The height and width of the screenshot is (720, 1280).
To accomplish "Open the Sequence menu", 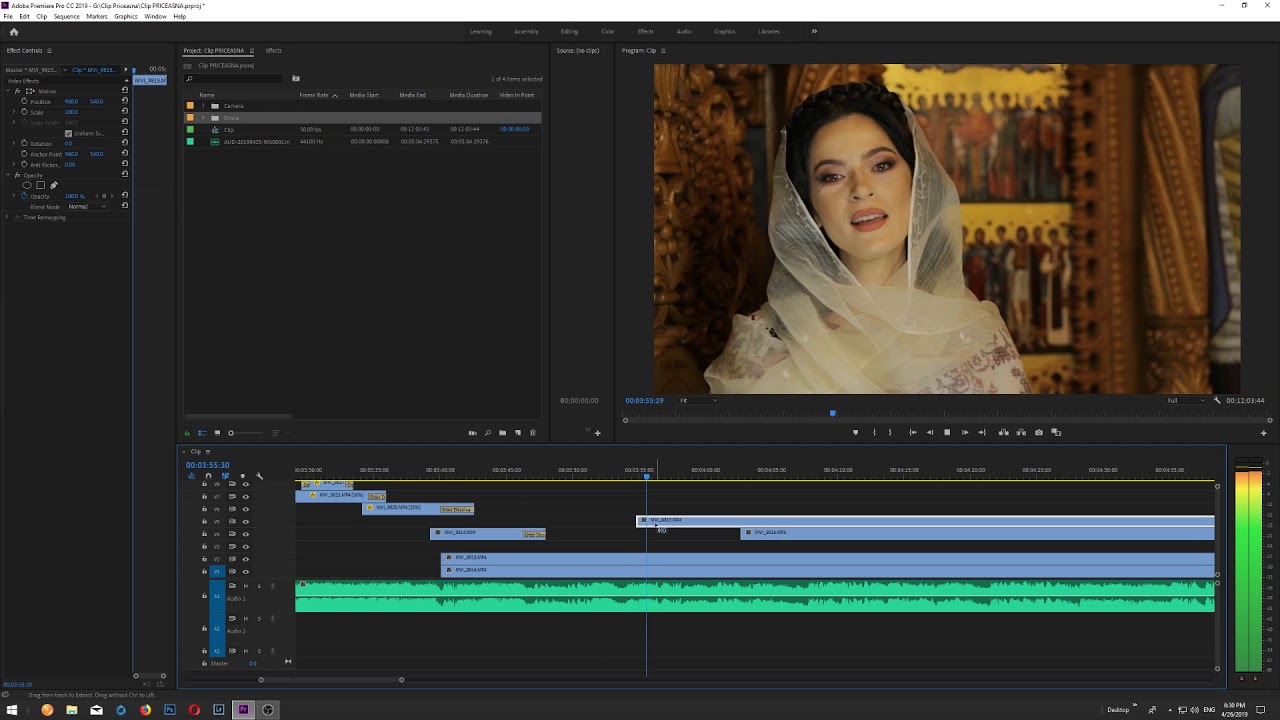I will [66, 16].
